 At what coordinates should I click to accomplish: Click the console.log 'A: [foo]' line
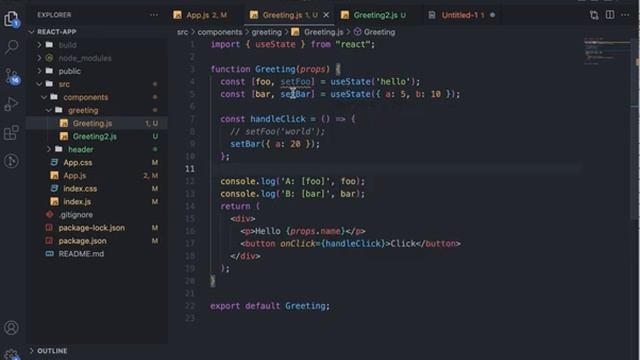293,181
